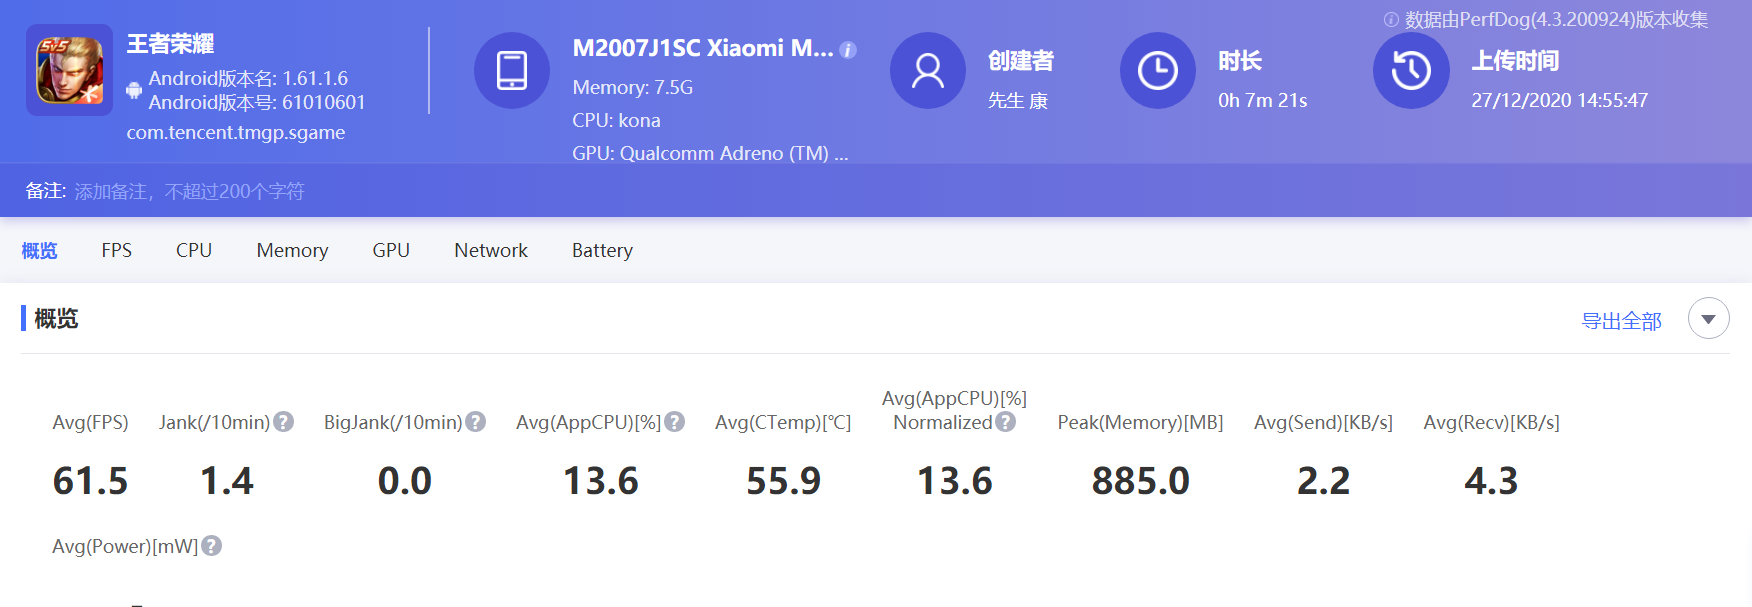Viewport: 1752px width, 607px height.
Task: Click 导出全部 export all link
Action: (1621, 321)
